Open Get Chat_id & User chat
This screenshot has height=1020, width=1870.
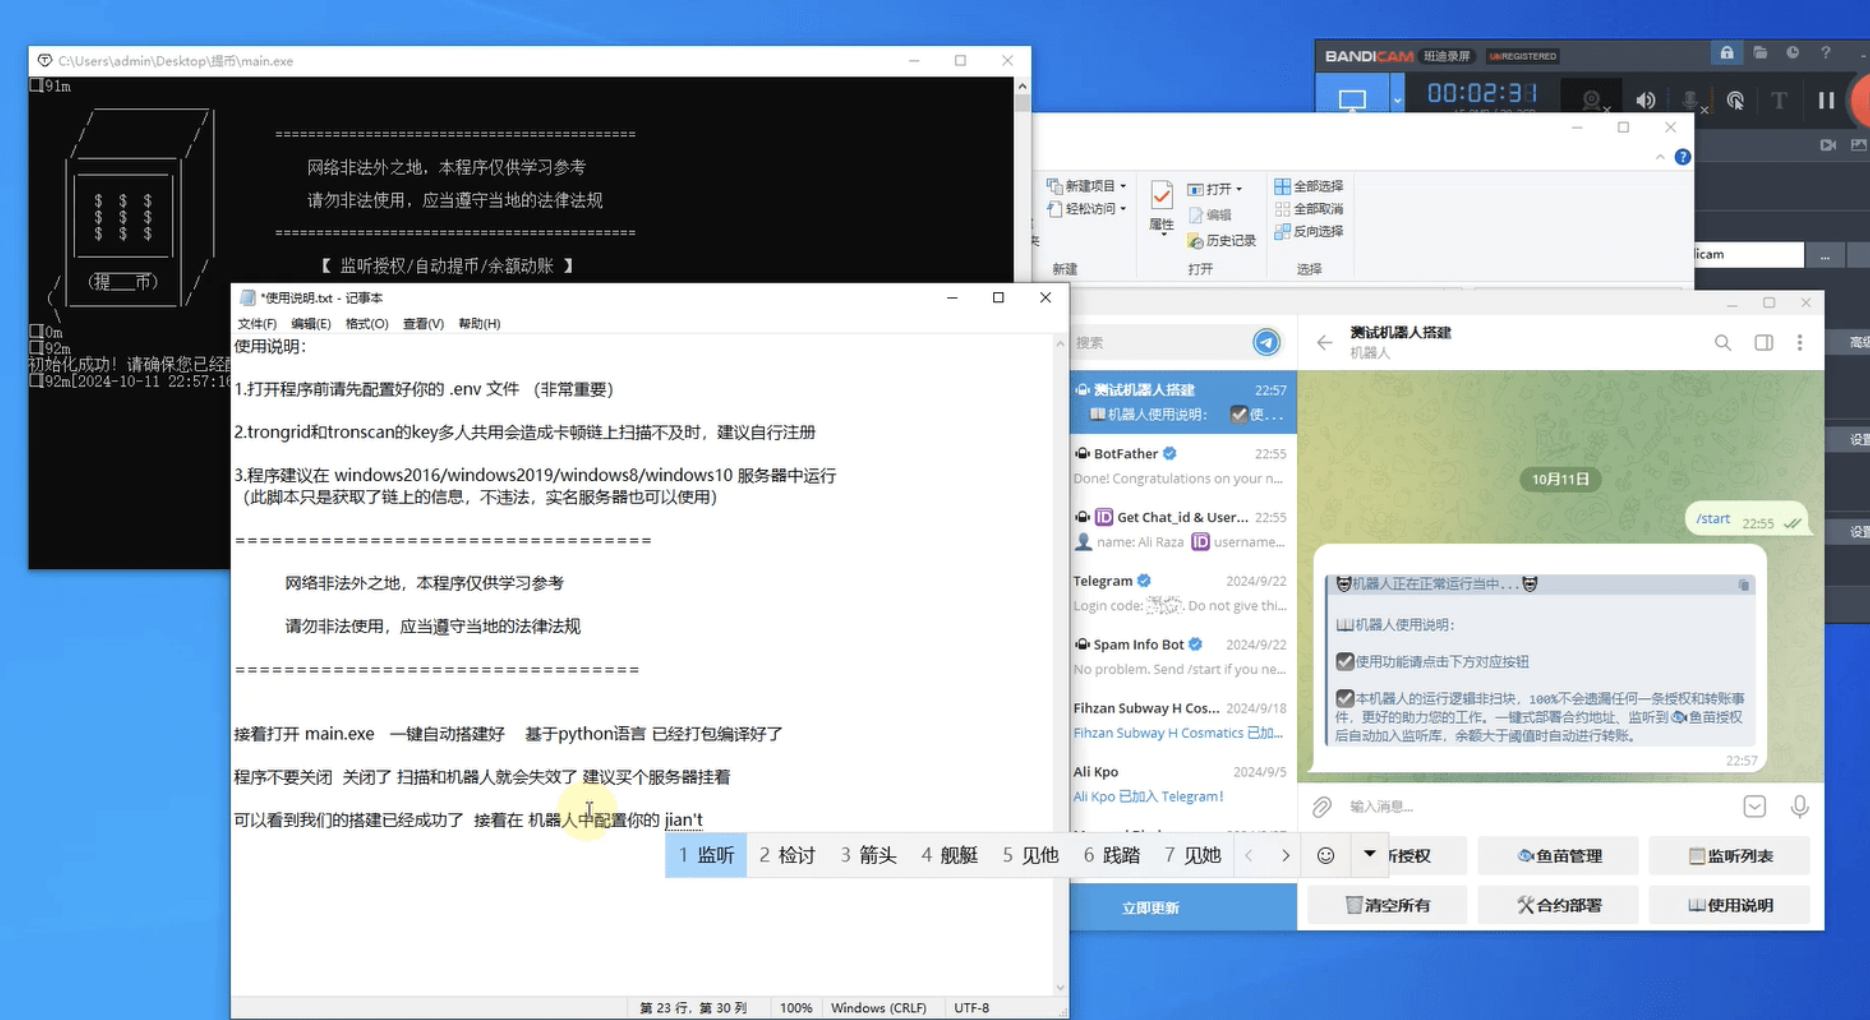1182,530
